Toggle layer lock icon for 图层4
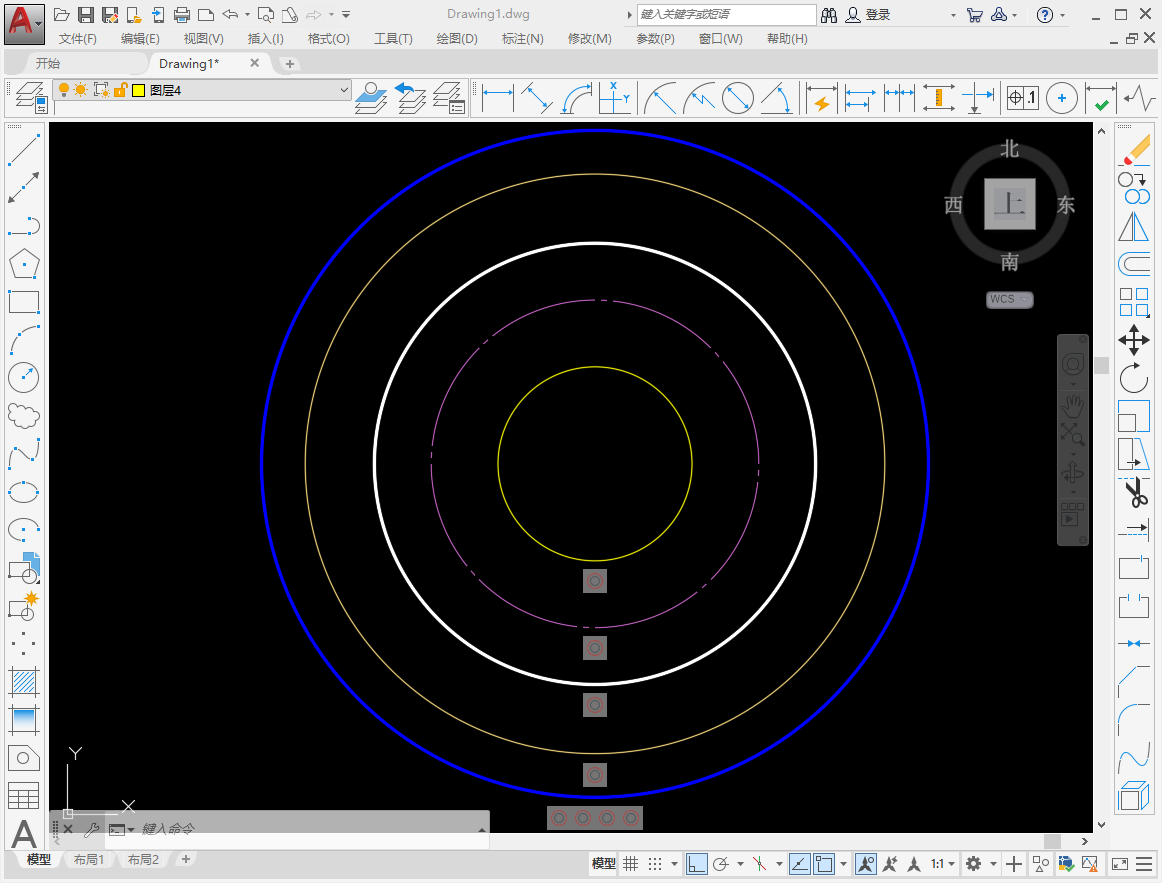The width and height of the screenshot is (1162, 883). 120,90
